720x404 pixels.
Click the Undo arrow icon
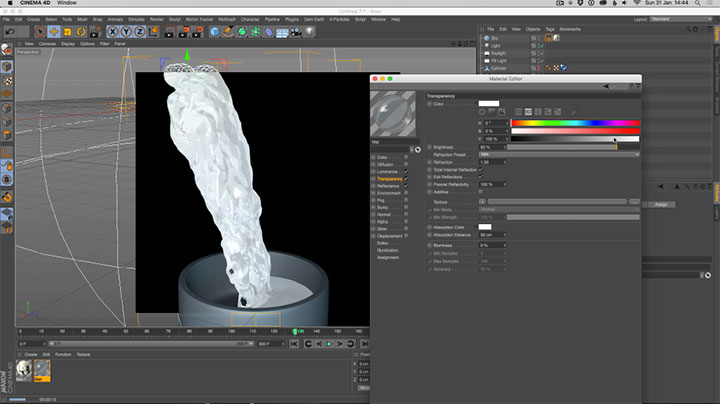(x=10, y=32)
